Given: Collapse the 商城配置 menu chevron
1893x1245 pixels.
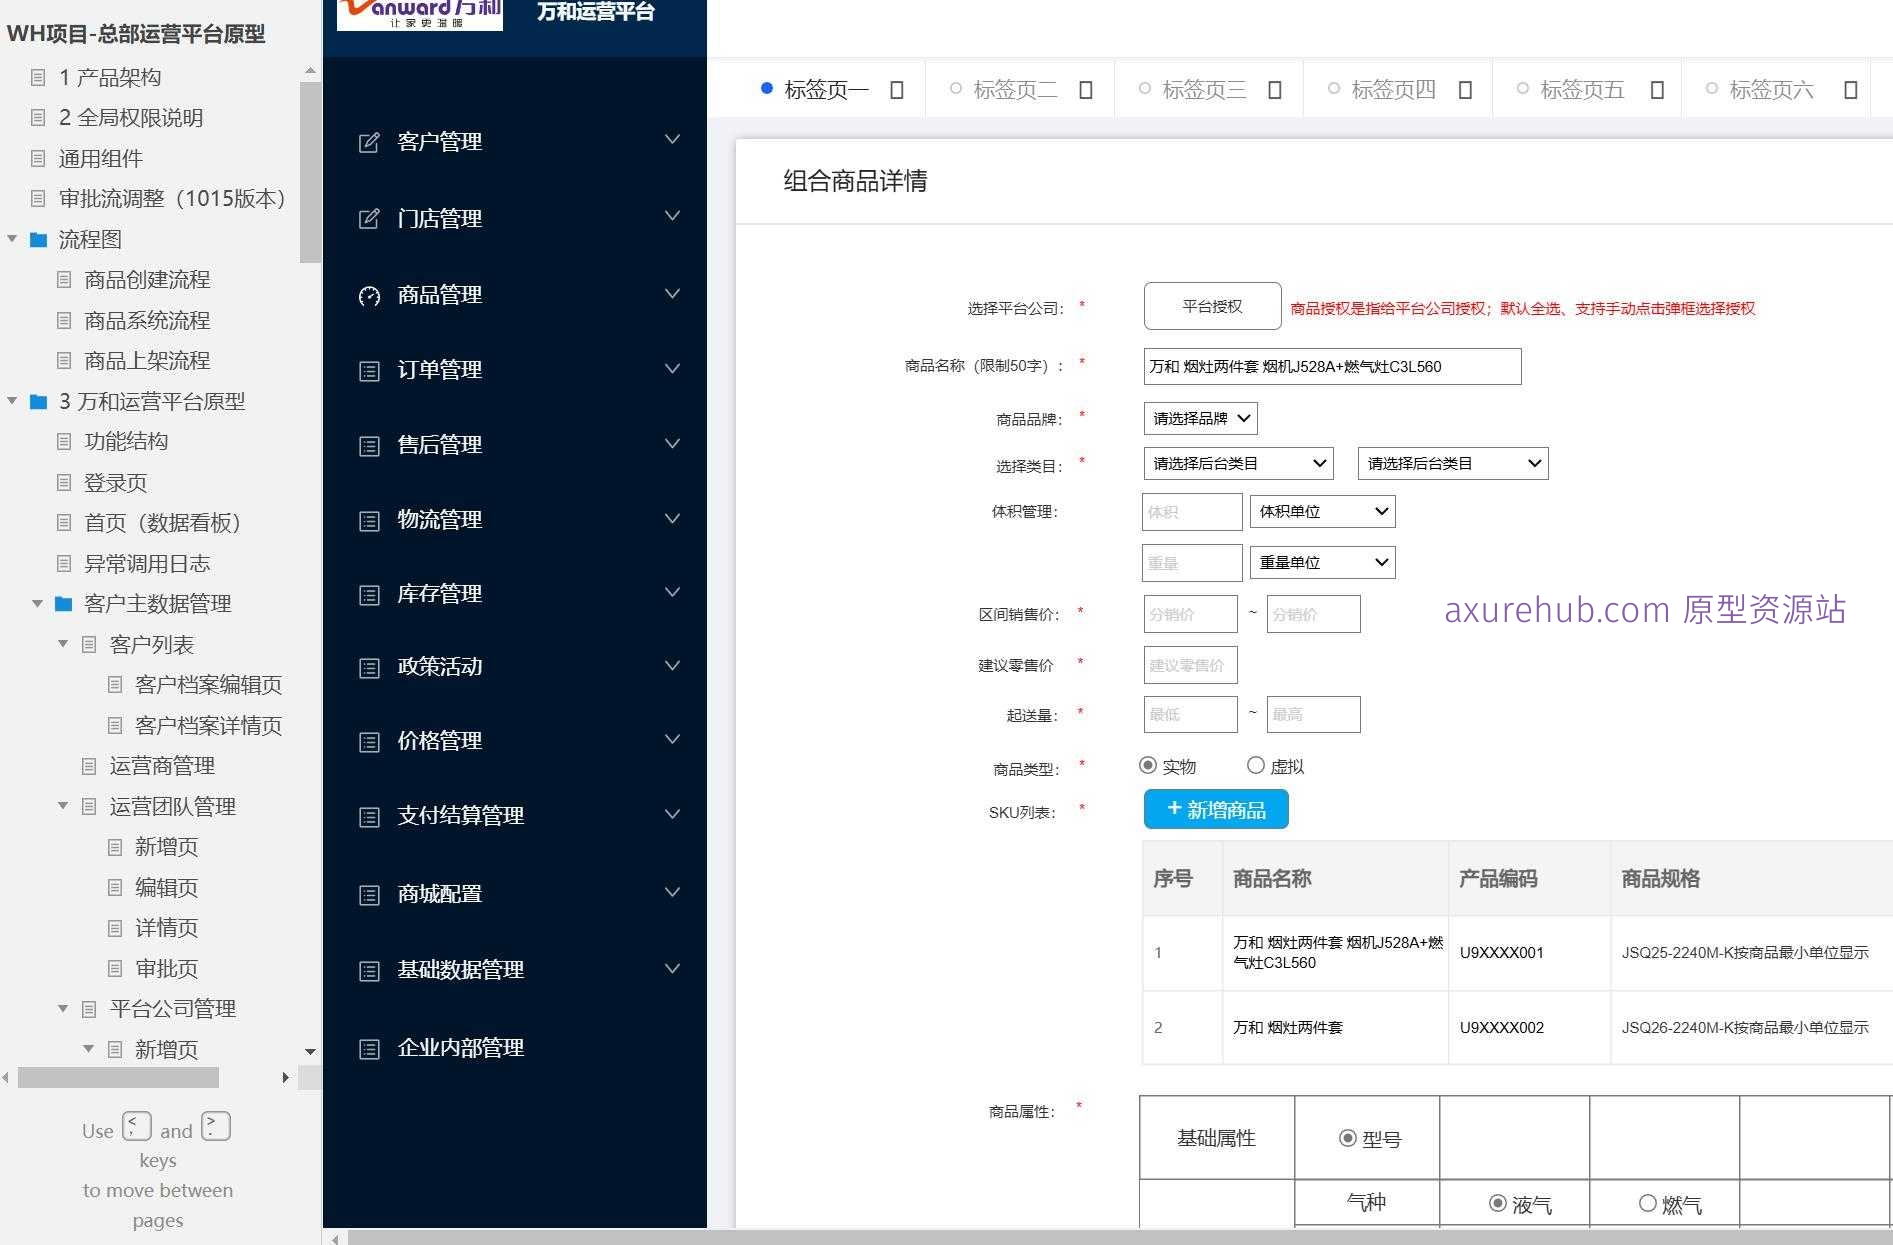Looking at the screenshot, I should tap(671, 892).
